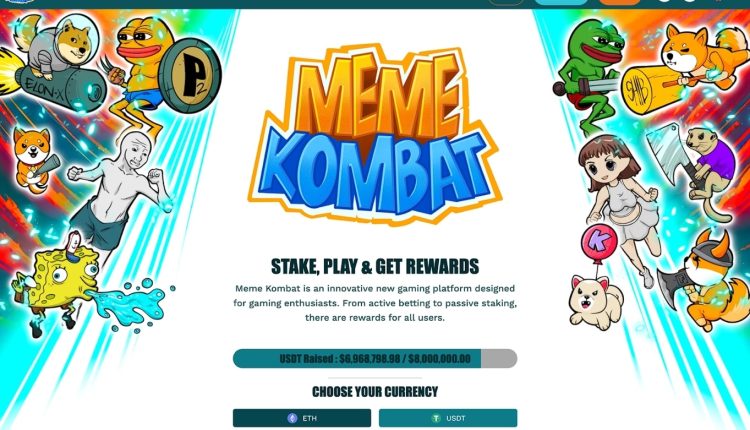Select USDT as payment currency
This screenshot has height=430, width=750.
(448, 418)
